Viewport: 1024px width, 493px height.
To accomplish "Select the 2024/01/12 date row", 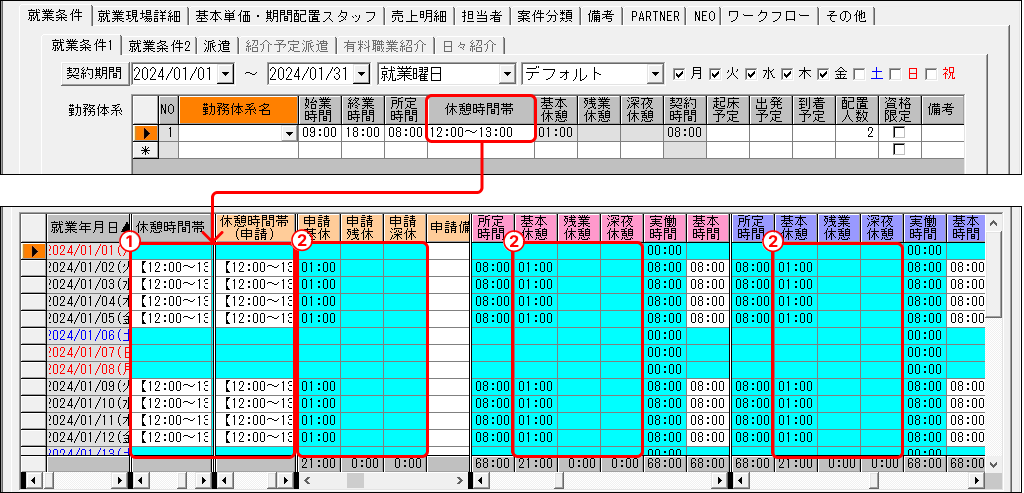I will [x=88, y=437].
